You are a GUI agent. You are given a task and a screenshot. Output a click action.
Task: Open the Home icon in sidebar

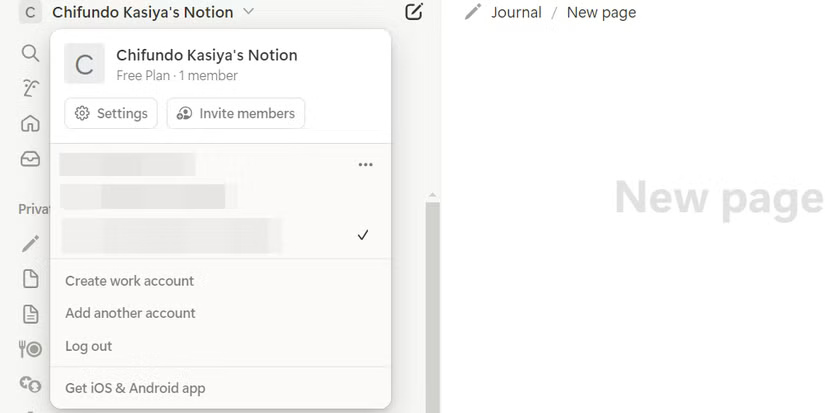pyautogui.click(x=30, y=124)
